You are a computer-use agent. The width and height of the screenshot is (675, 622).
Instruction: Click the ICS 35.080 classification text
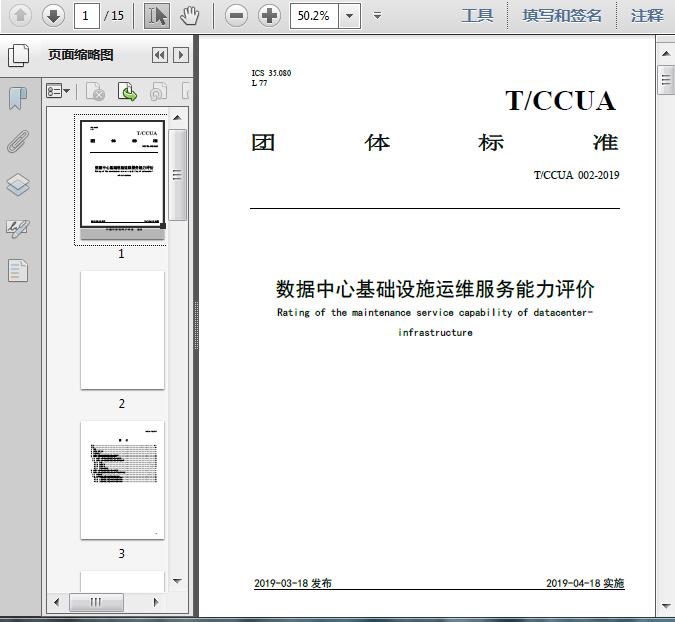pos(271,73)
